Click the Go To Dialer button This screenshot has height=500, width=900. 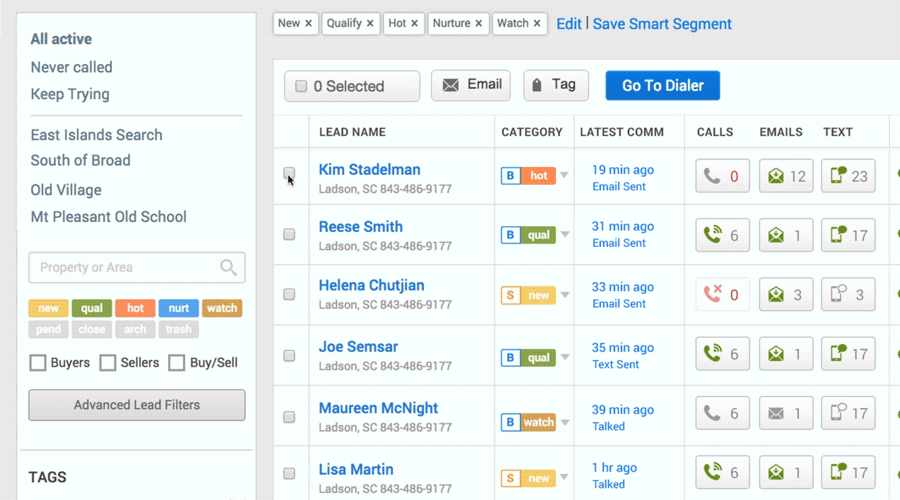[662, 86]
